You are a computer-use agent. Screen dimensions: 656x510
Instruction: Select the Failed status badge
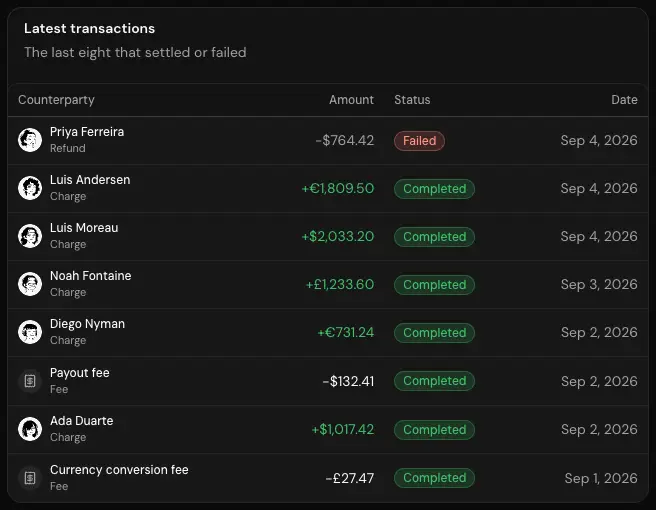tap(419, 141)
